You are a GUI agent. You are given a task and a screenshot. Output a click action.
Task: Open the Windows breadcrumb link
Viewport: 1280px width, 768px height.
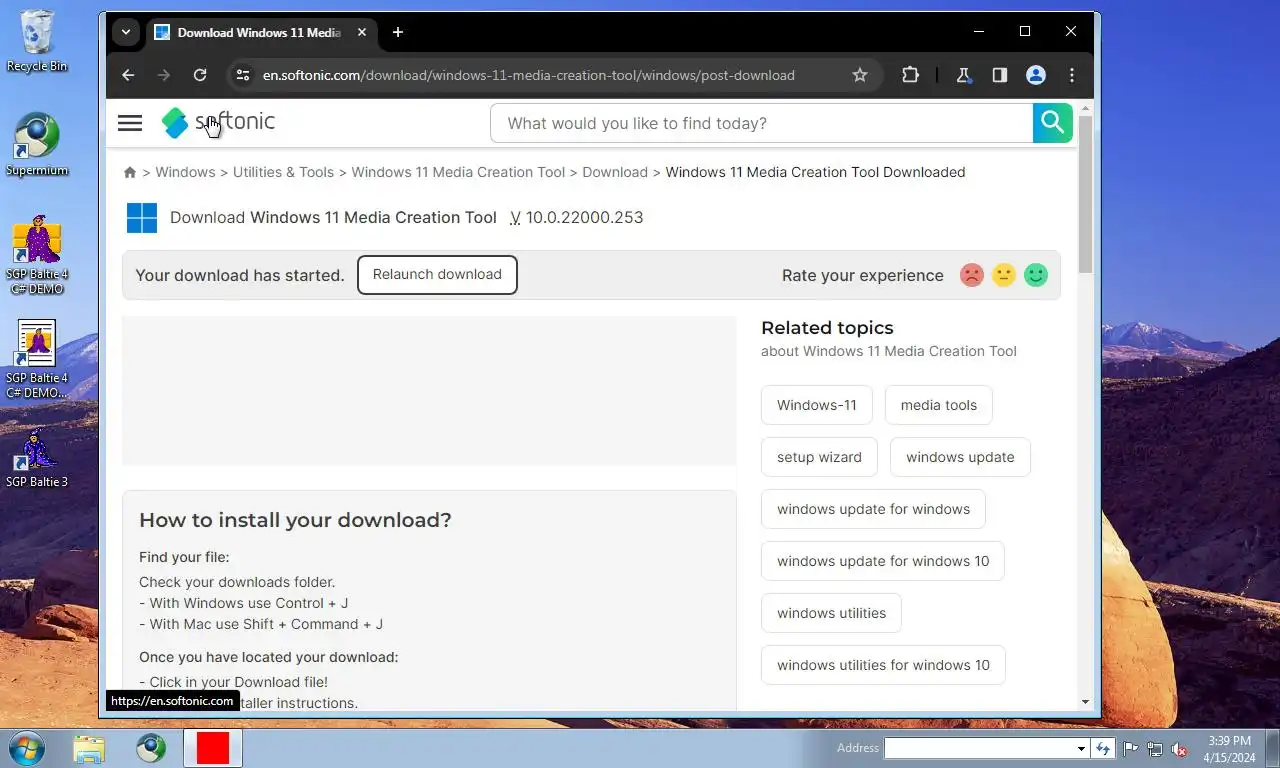click(185, 172)
